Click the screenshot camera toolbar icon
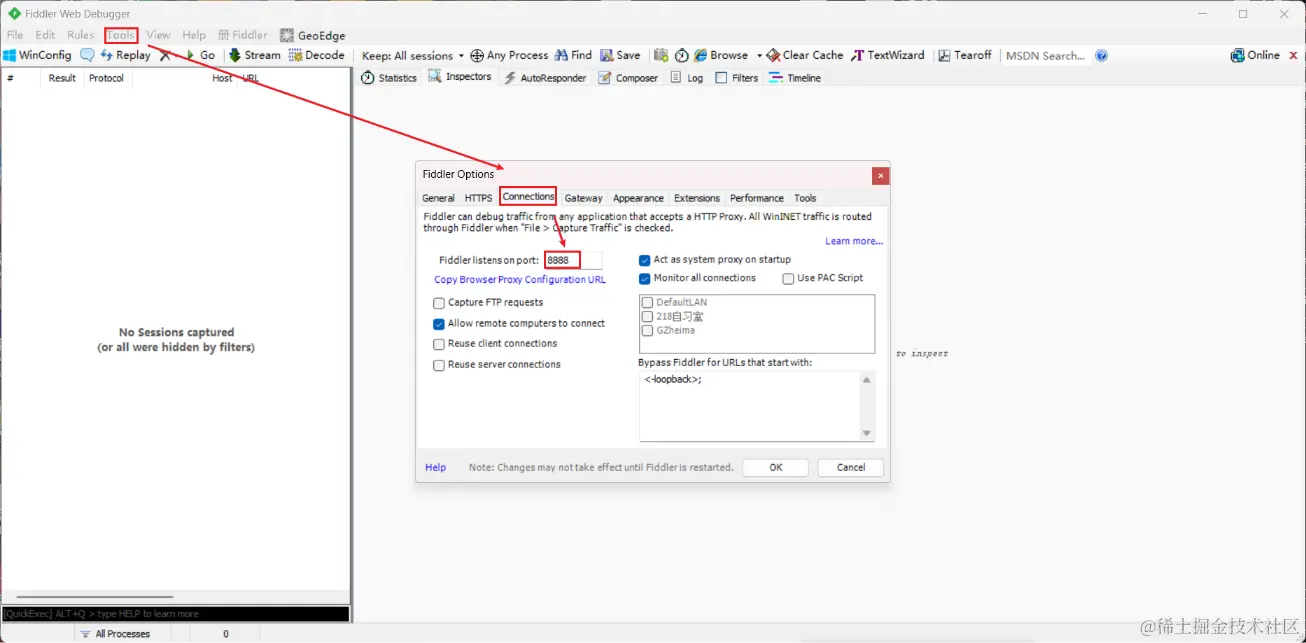 tap(660, 56)
